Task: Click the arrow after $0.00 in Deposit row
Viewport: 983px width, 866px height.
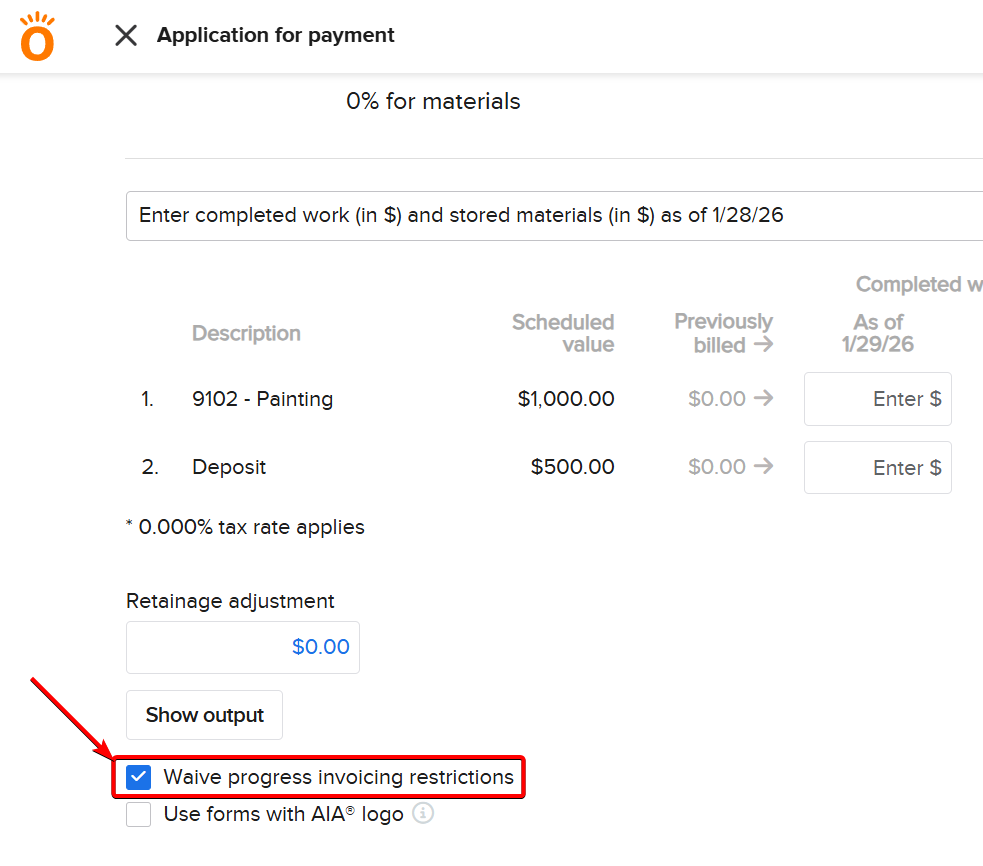Action: [763, 467]
